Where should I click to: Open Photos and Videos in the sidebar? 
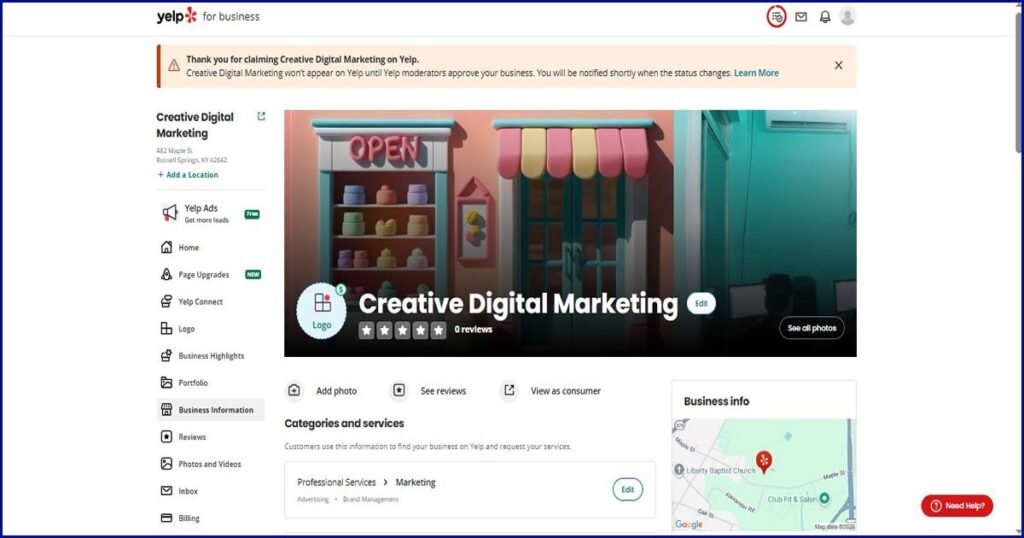click(x=210, y=464)
